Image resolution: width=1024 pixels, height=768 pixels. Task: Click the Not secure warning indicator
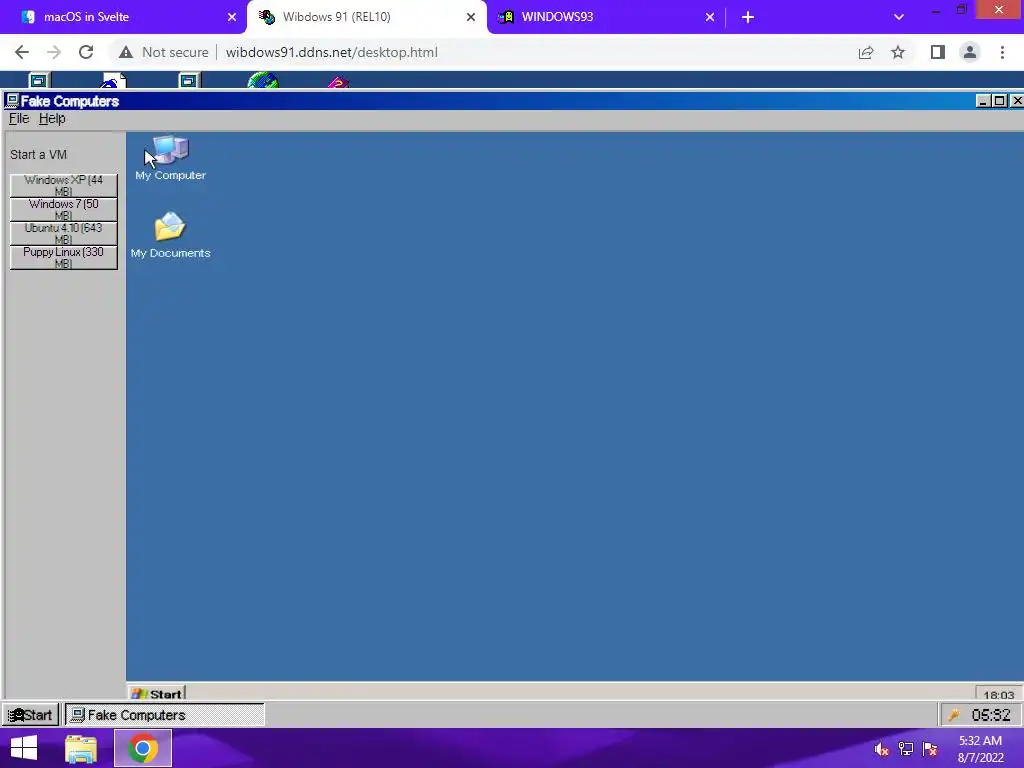[x=163, y=52]
